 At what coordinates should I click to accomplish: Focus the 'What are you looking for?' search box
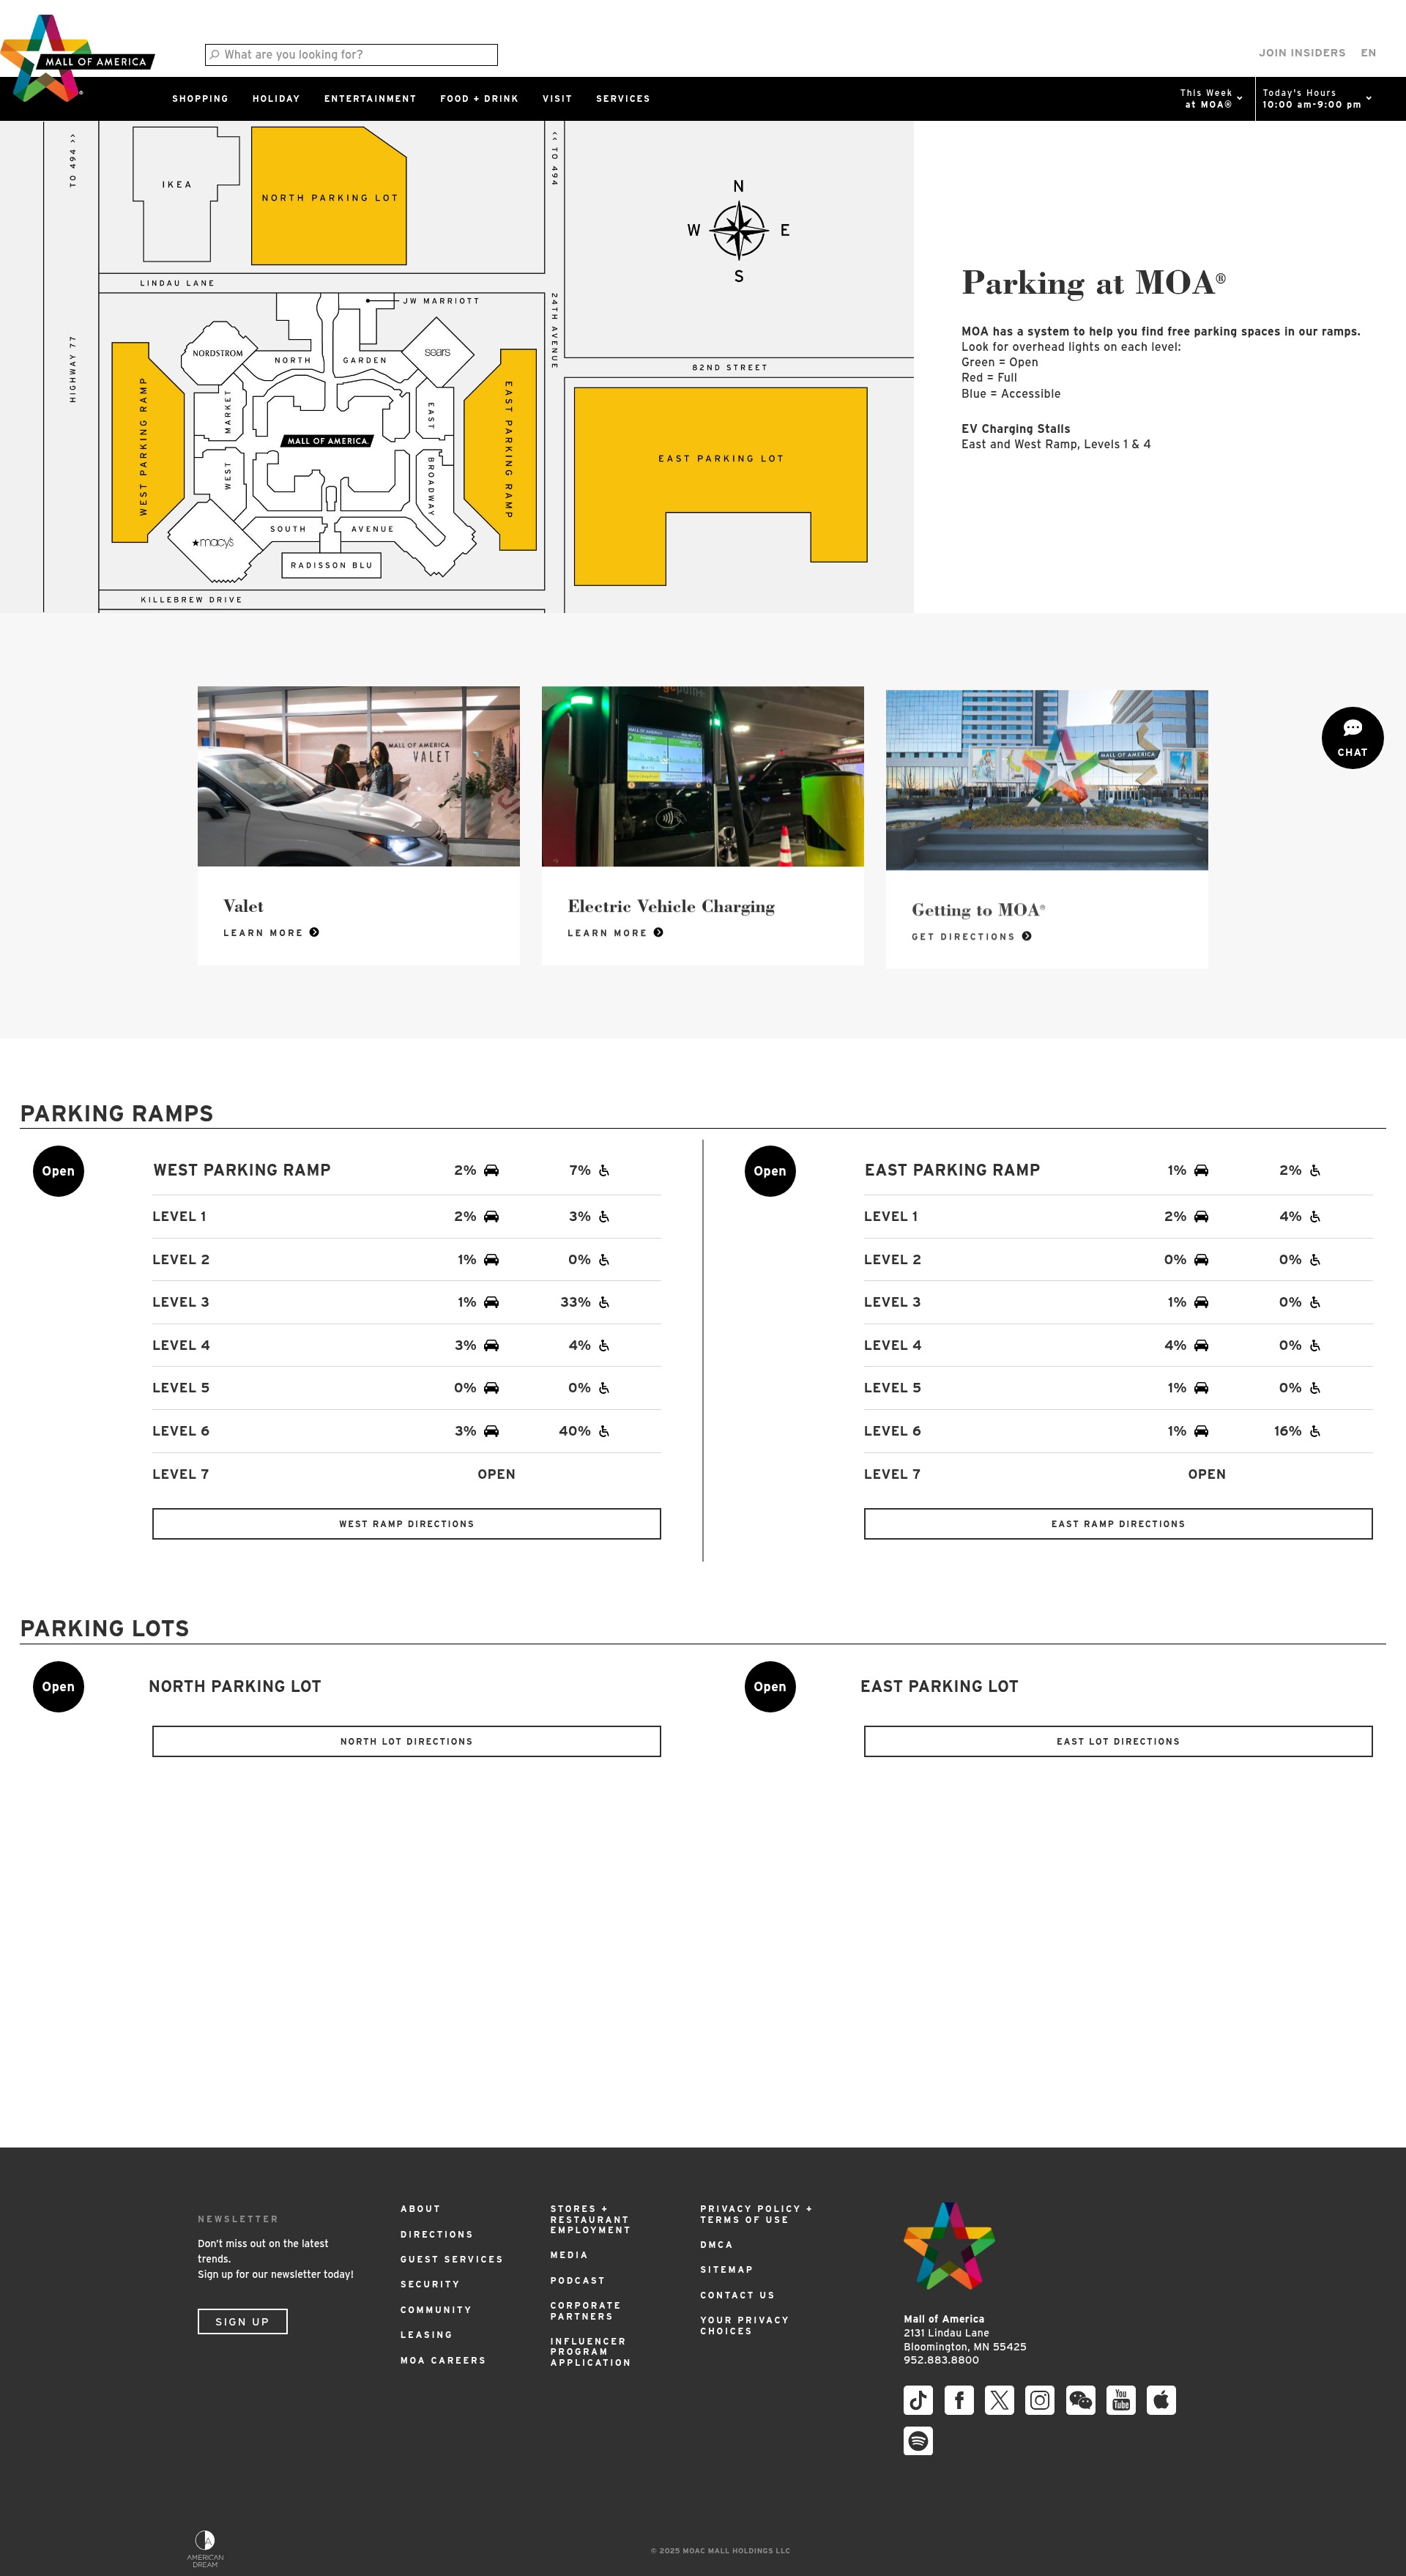(351, 55)
